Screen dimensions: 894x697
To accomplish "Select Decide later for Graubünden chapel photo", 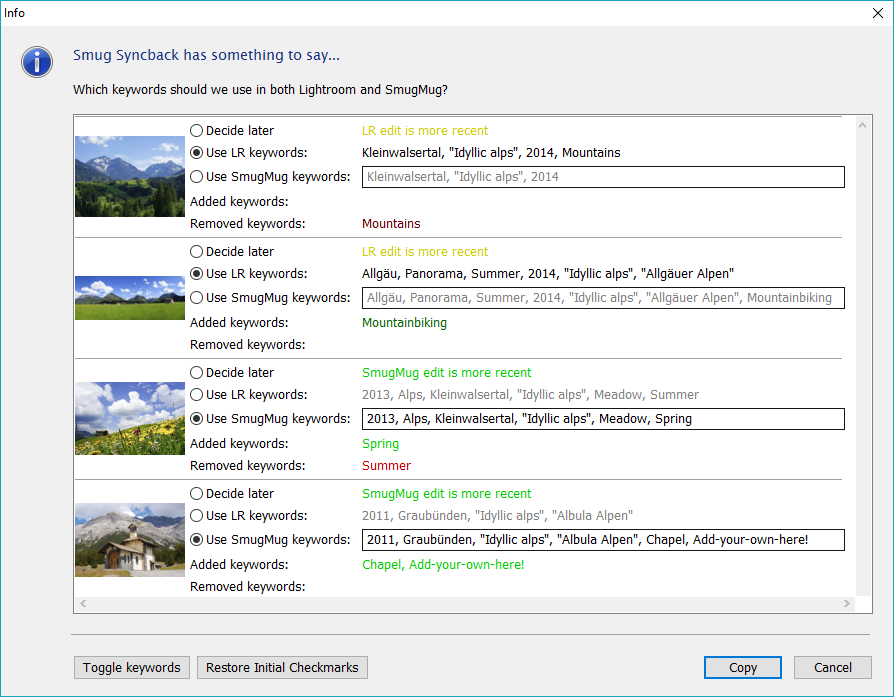I will pyautogui.click(x=232, y=493).
